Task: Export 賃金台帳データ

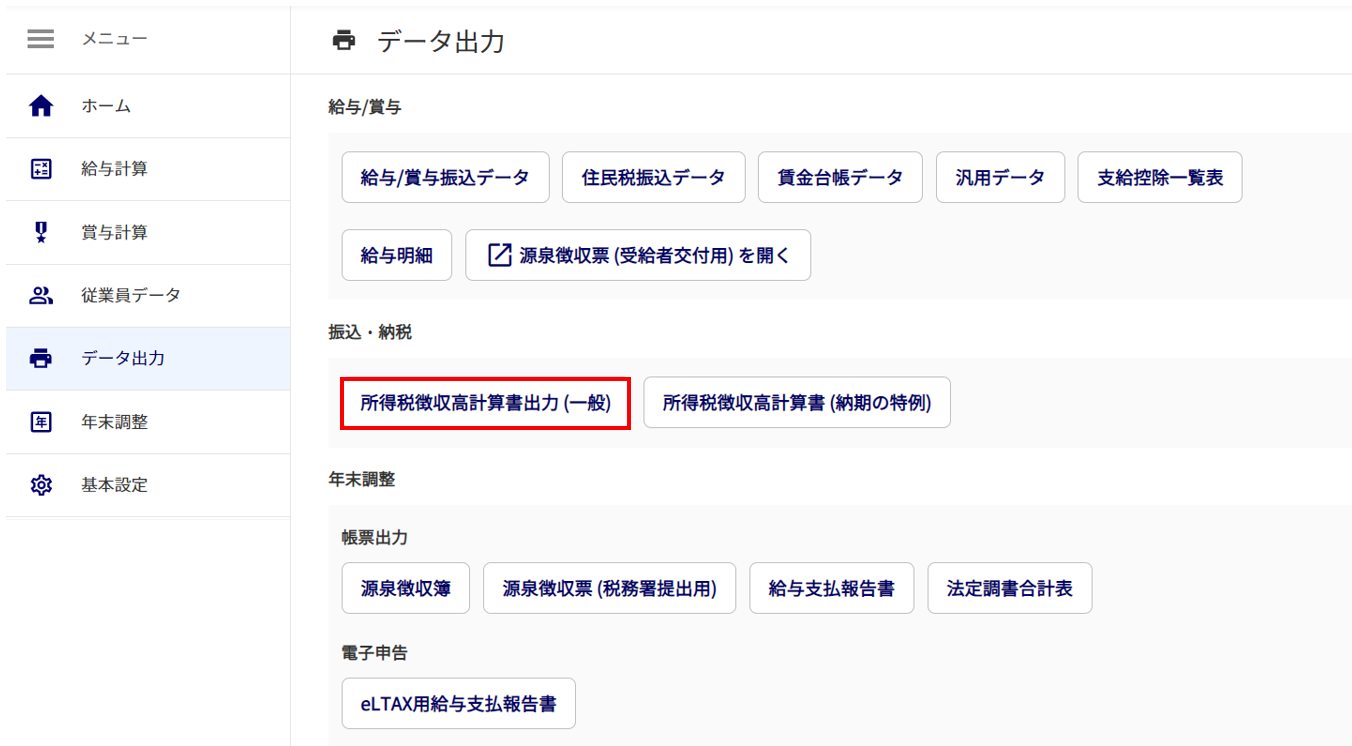Action: point(840,177)
